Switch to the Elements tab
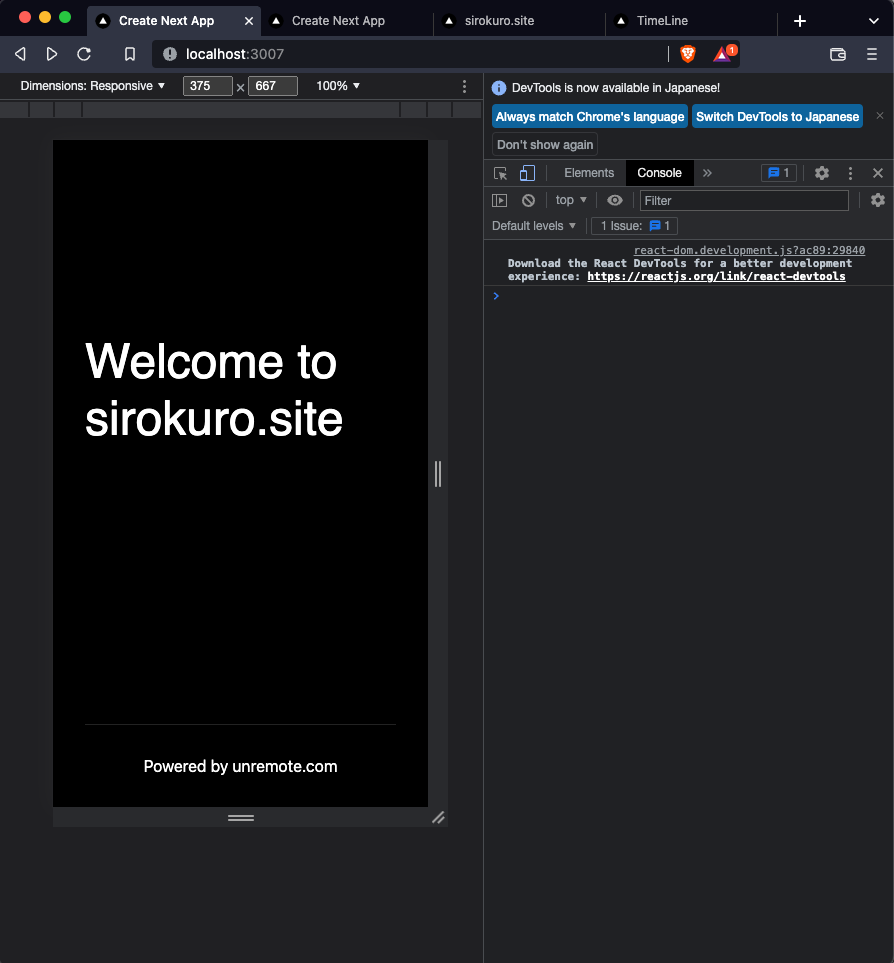Screen dimensions: 894x963 coord(589,173)
